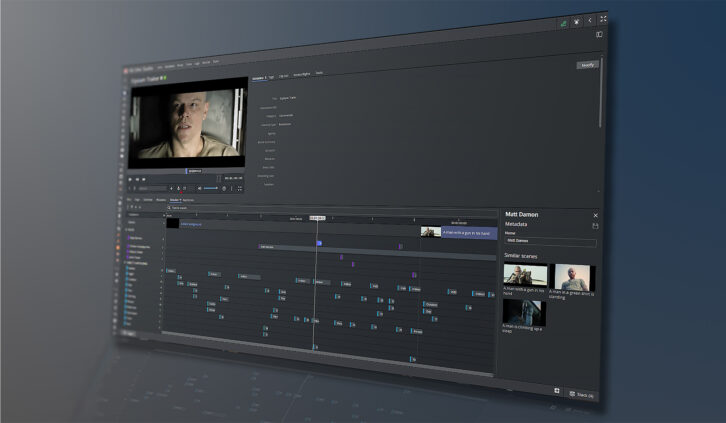Play the video in the preview player
This screenshot has height=423, width=726.
click(131, 179)
